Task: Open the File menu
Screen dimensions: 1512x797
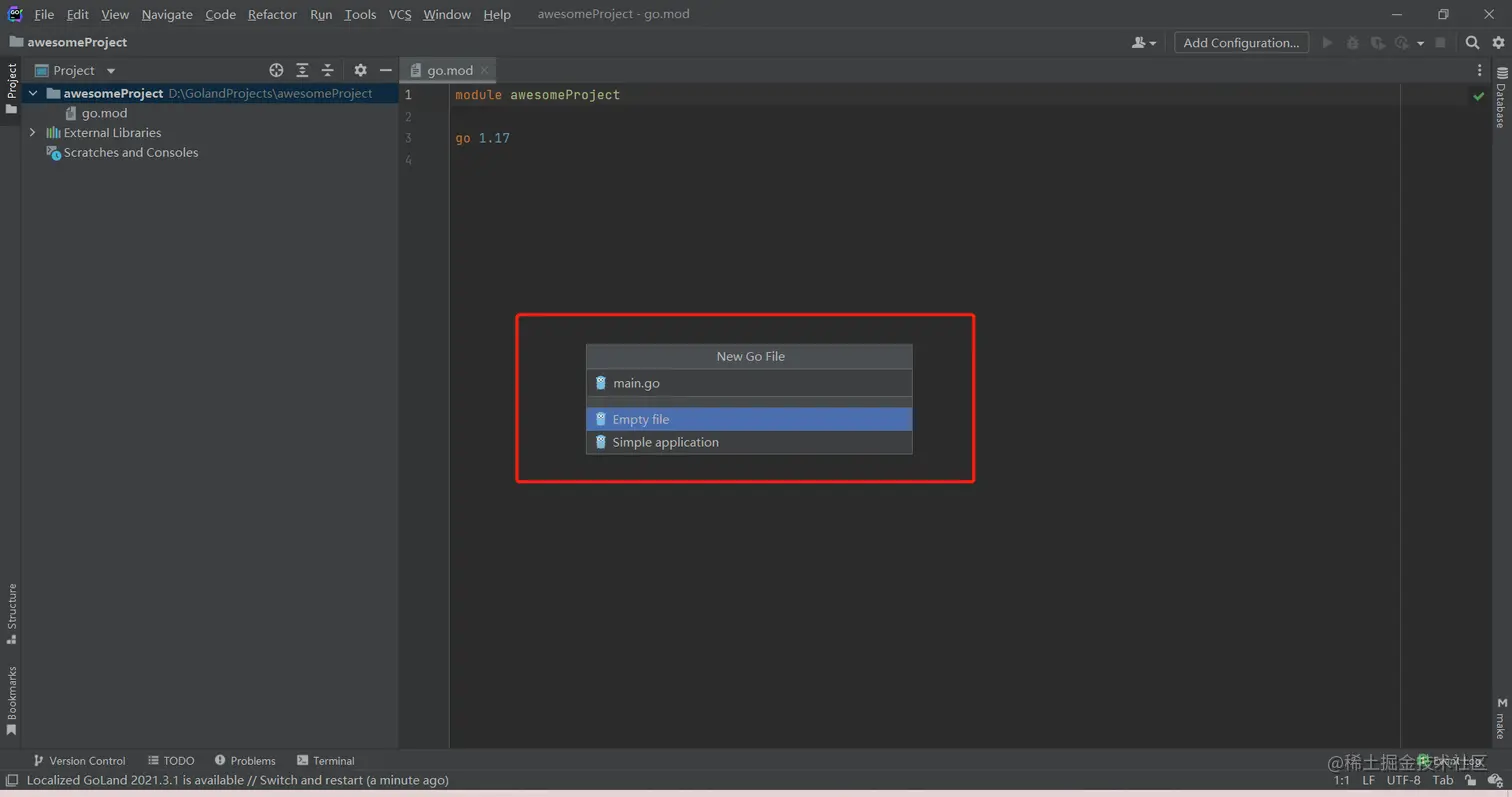Action: tap(44, 14)
